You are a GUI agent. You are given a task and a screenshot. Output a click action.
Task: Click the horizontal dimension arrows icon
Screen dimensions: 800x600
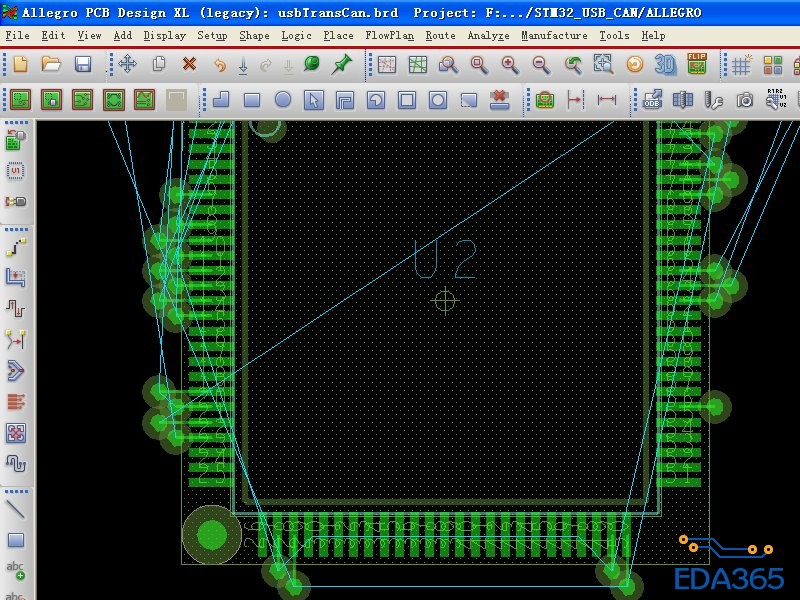[x=607, y=99]
